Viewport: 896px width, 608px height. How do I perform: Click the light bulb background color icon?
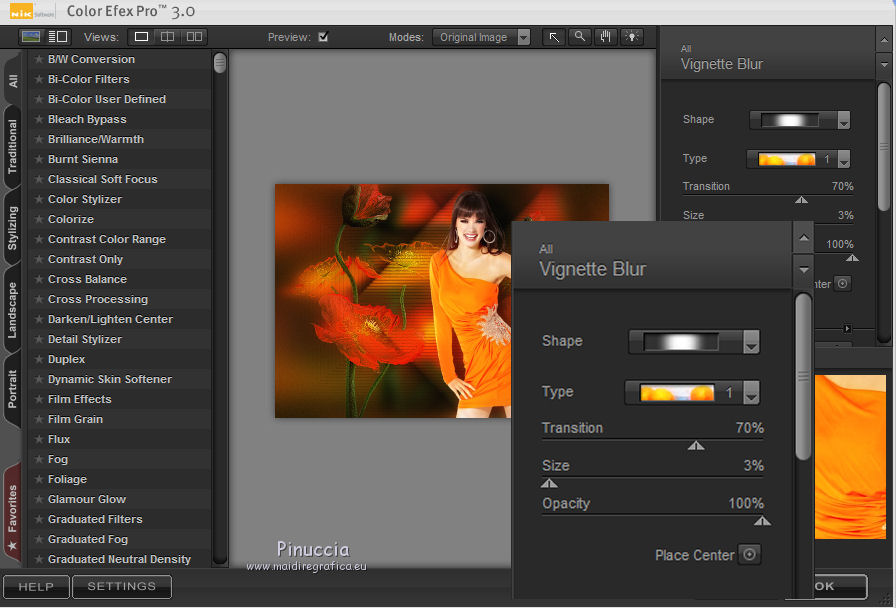click(x=631, y=37)
